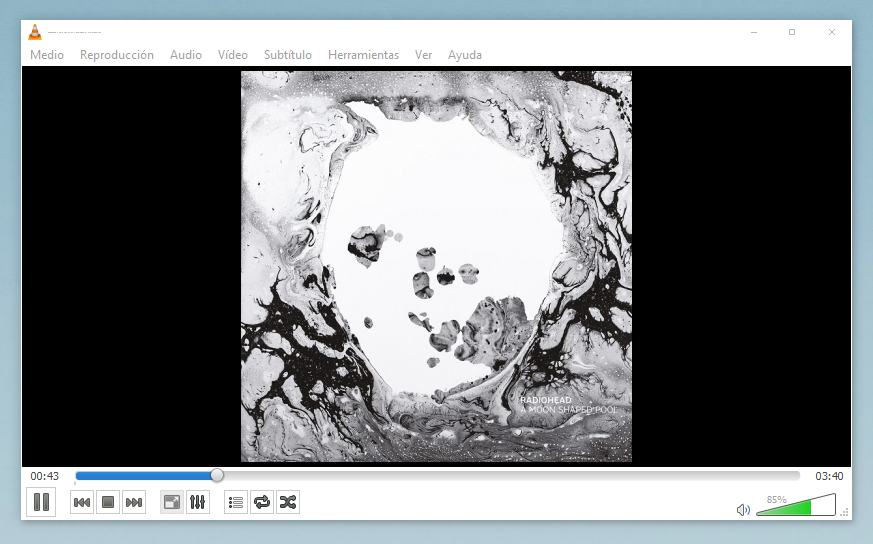This screenshot has width=873, height=544.
Task: Open the Audio menu
Action: (186, 55)
